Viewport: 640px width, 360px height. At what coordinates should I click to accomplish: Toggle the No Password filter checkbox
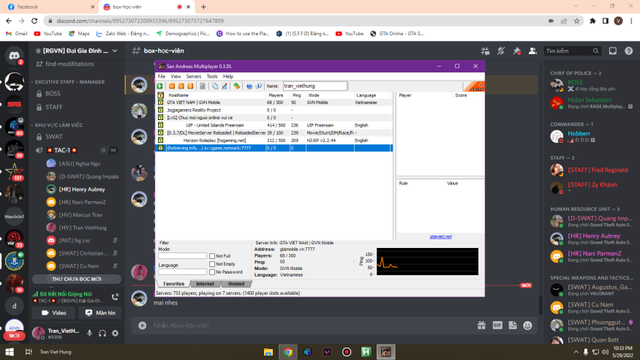coord(212,272)
